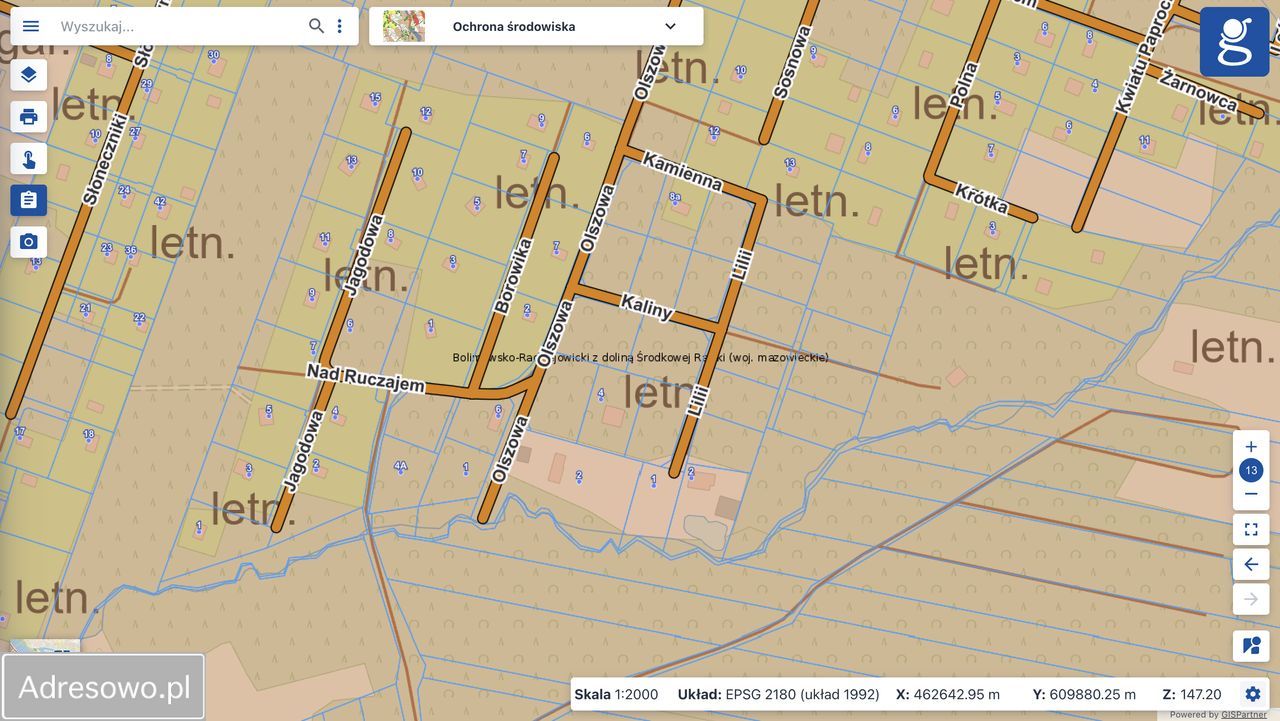Zoom in with the plus button

(x=1251, y=447)
